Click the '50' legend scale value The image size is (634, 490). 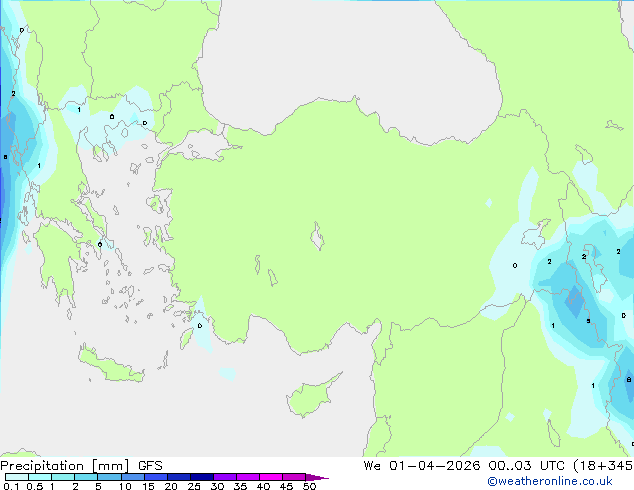309,486
